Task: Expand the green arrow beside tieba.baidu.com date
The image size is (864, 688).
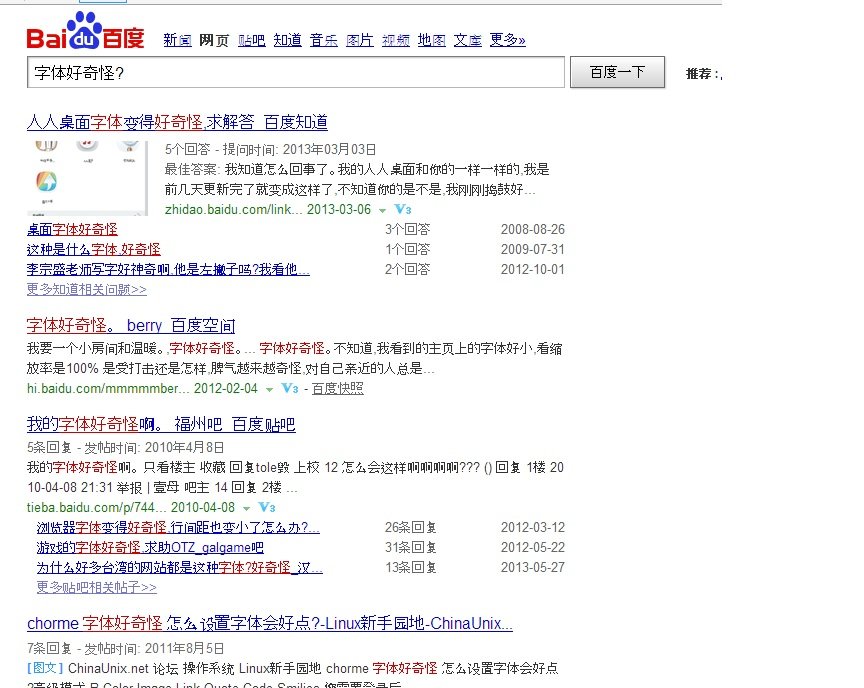Action: pos(247,509)
